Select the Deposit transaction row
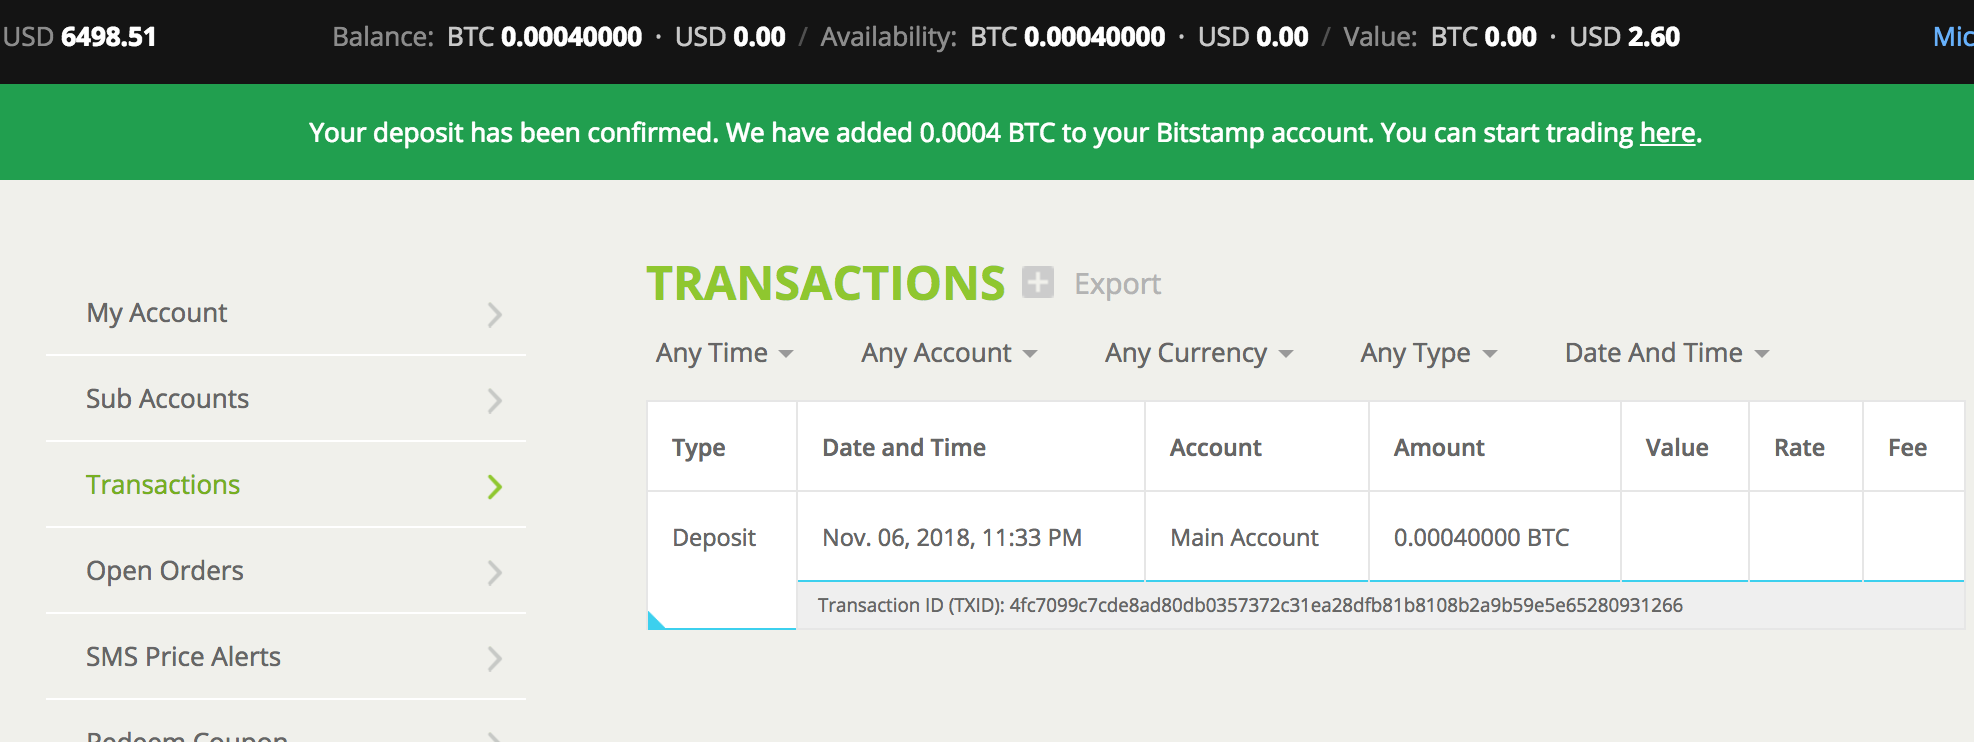Image resolution: width=1974 pixels, height=742 pixels. [1306, 537]
